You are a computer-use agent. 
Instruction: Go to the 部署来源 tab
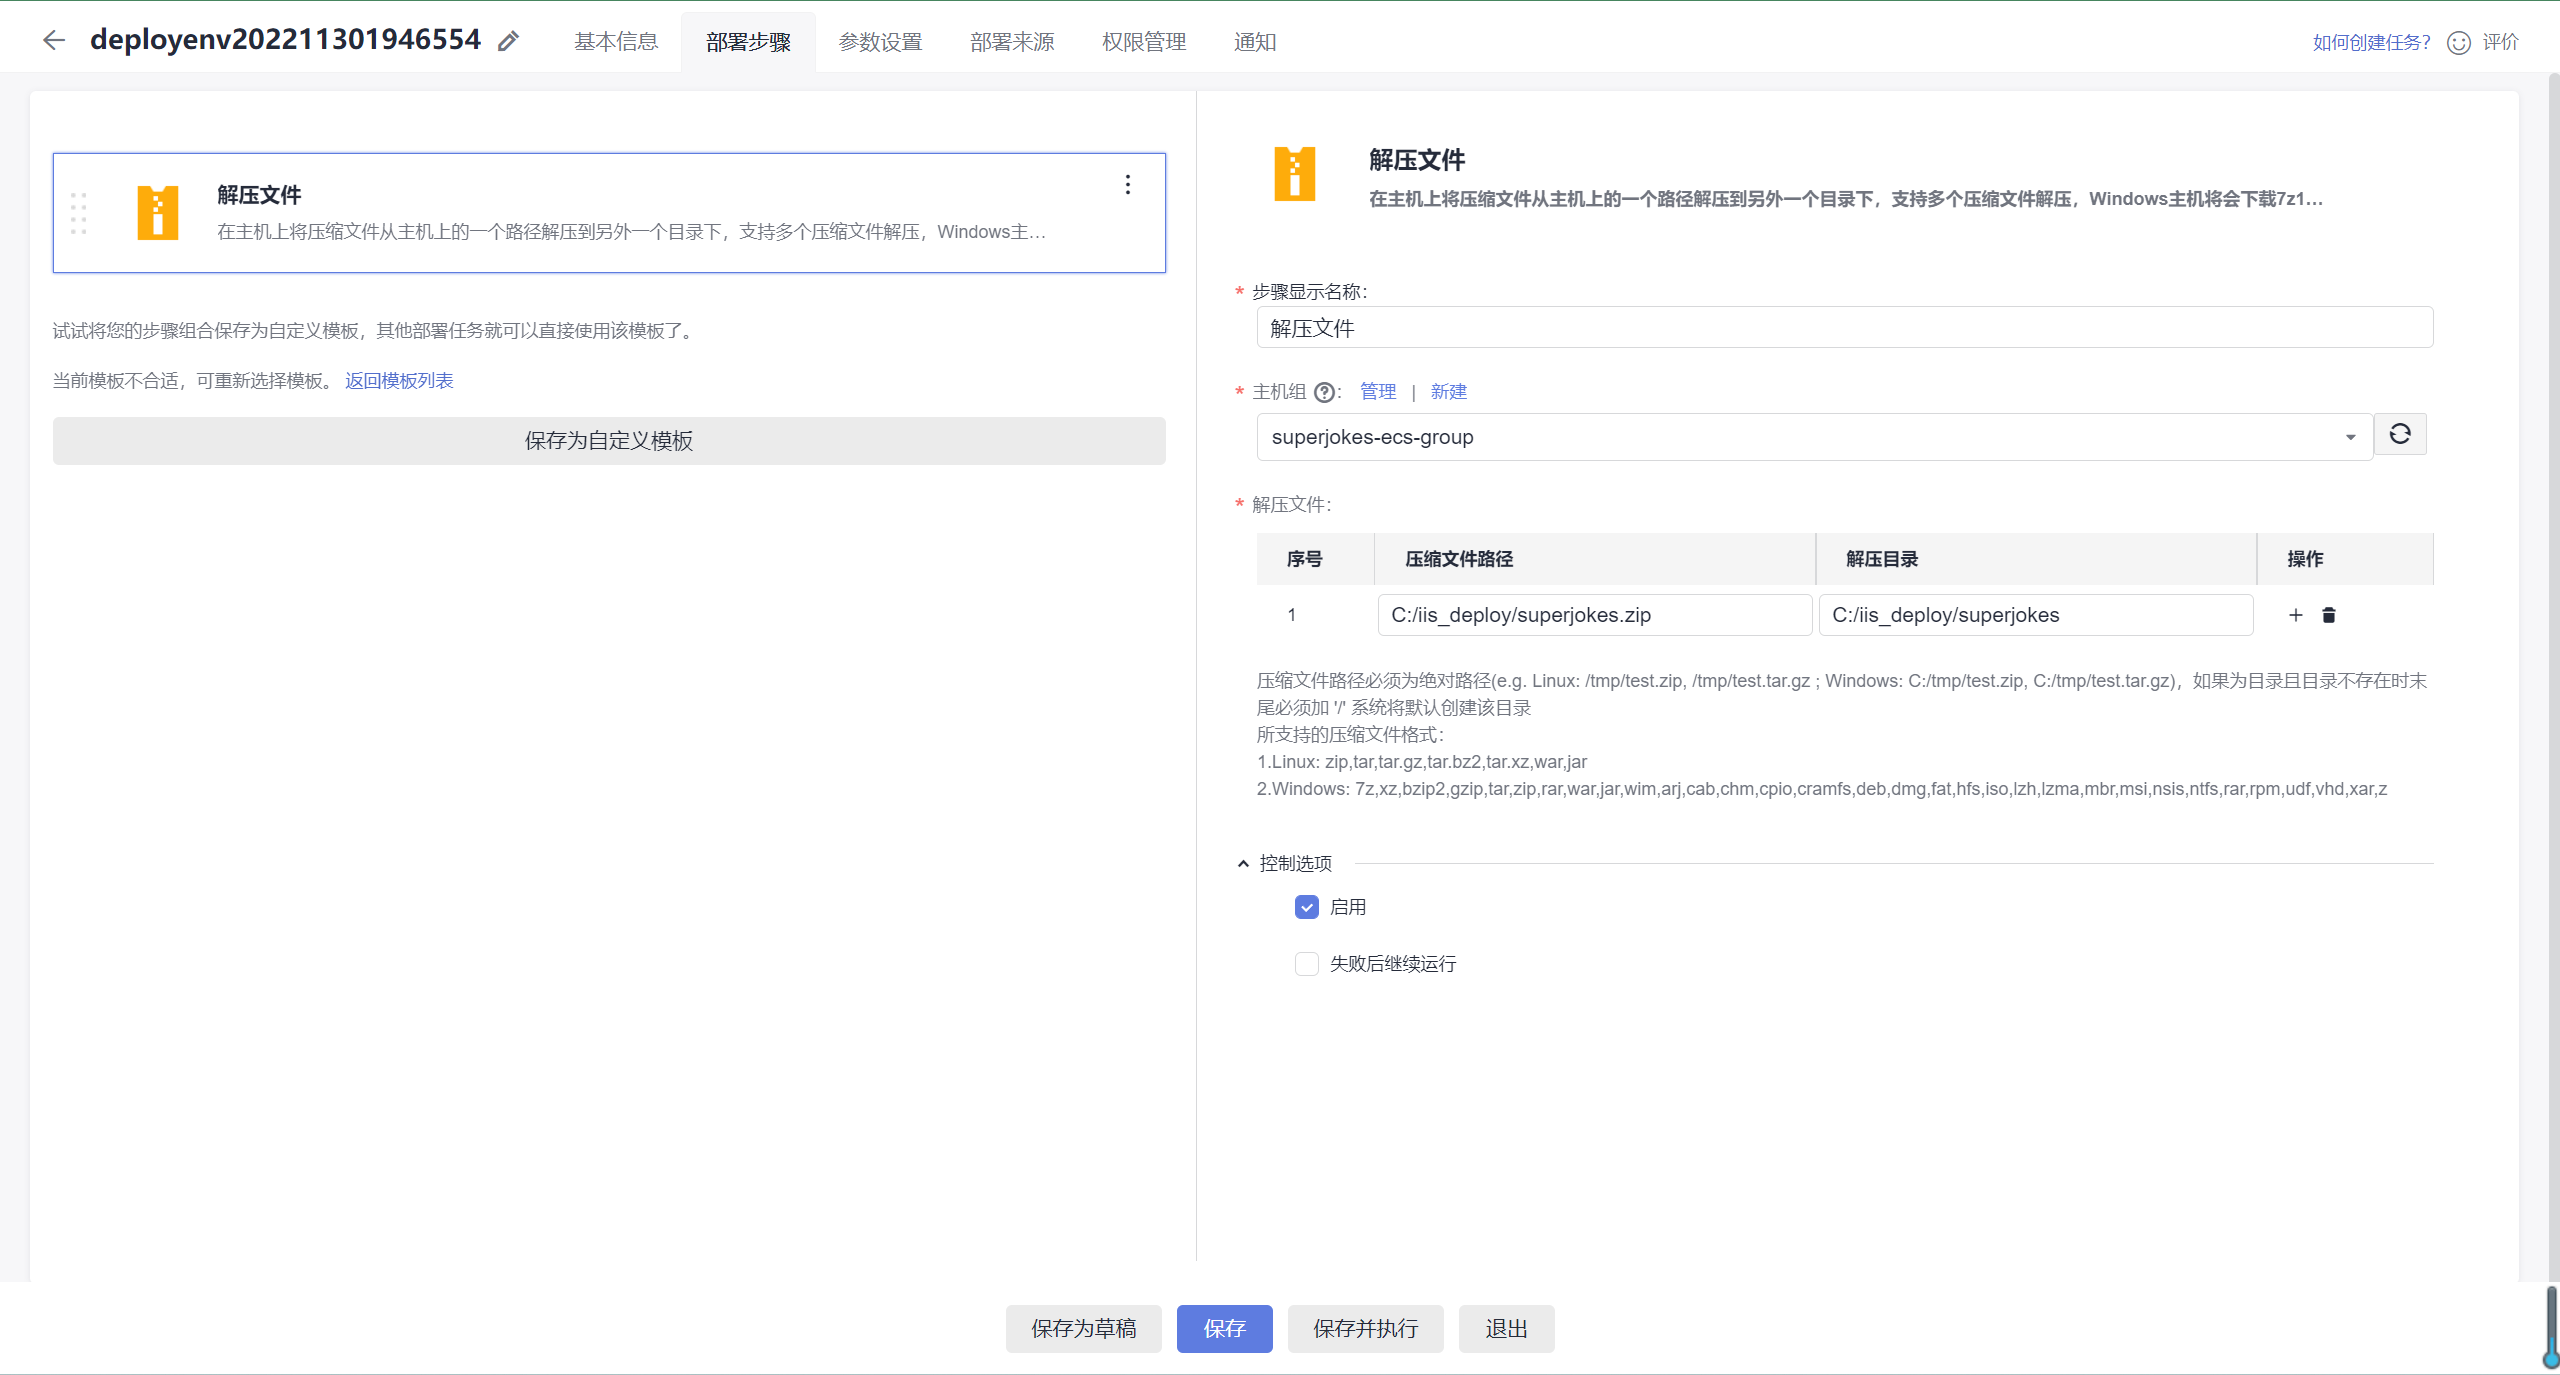point(1012,42)
